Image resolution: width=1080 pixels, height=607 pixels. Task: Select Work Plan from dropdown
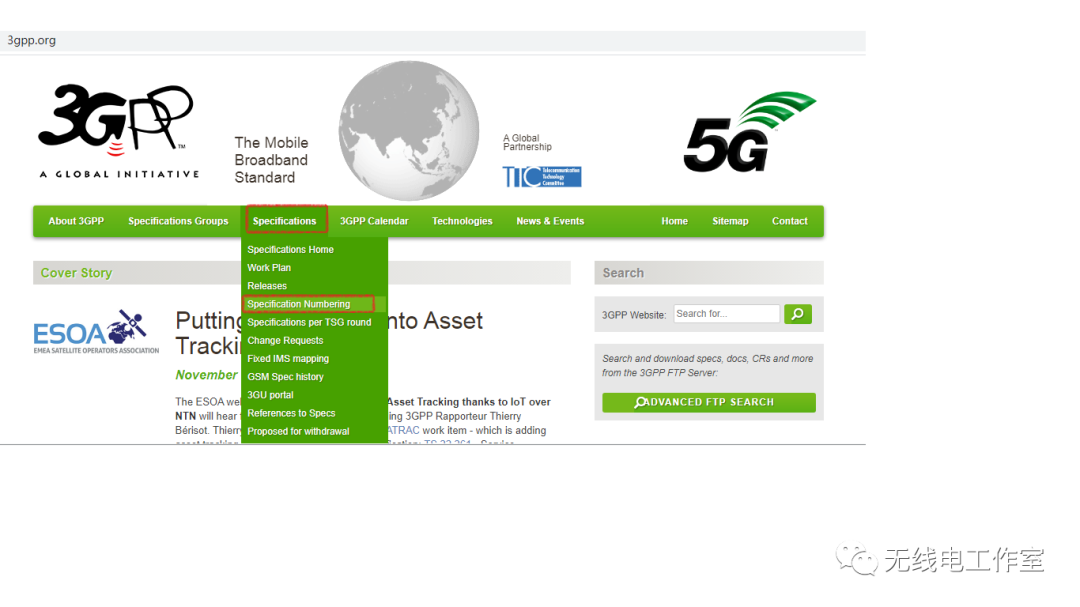269,267
